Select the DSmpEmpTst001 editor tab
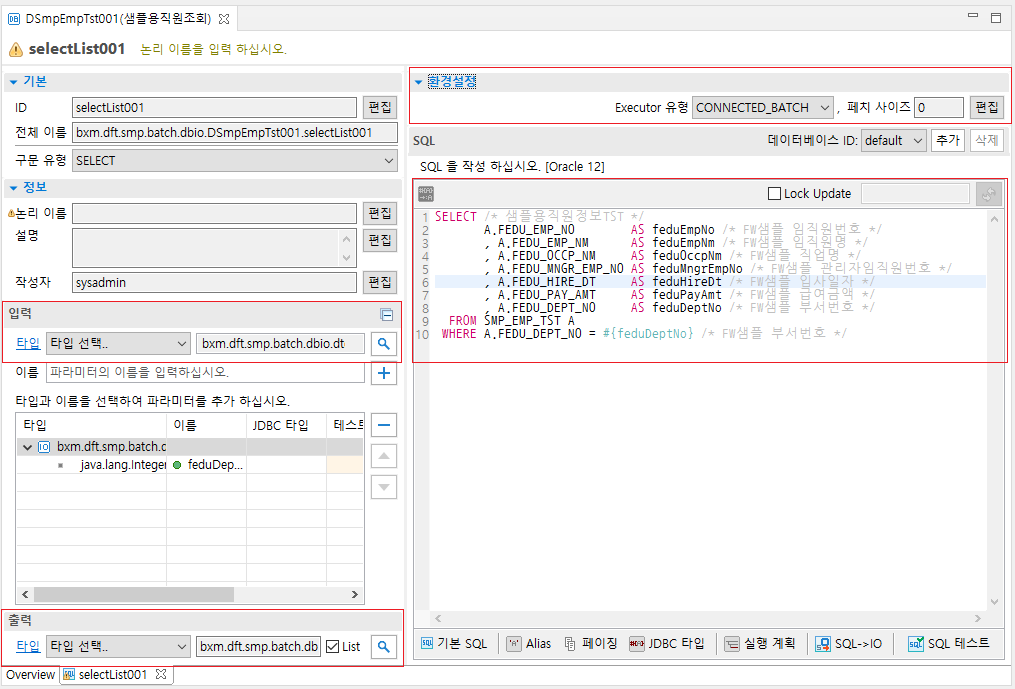Screen dimensions: 1015x689 pyautogui.click(x=118, y=19)
